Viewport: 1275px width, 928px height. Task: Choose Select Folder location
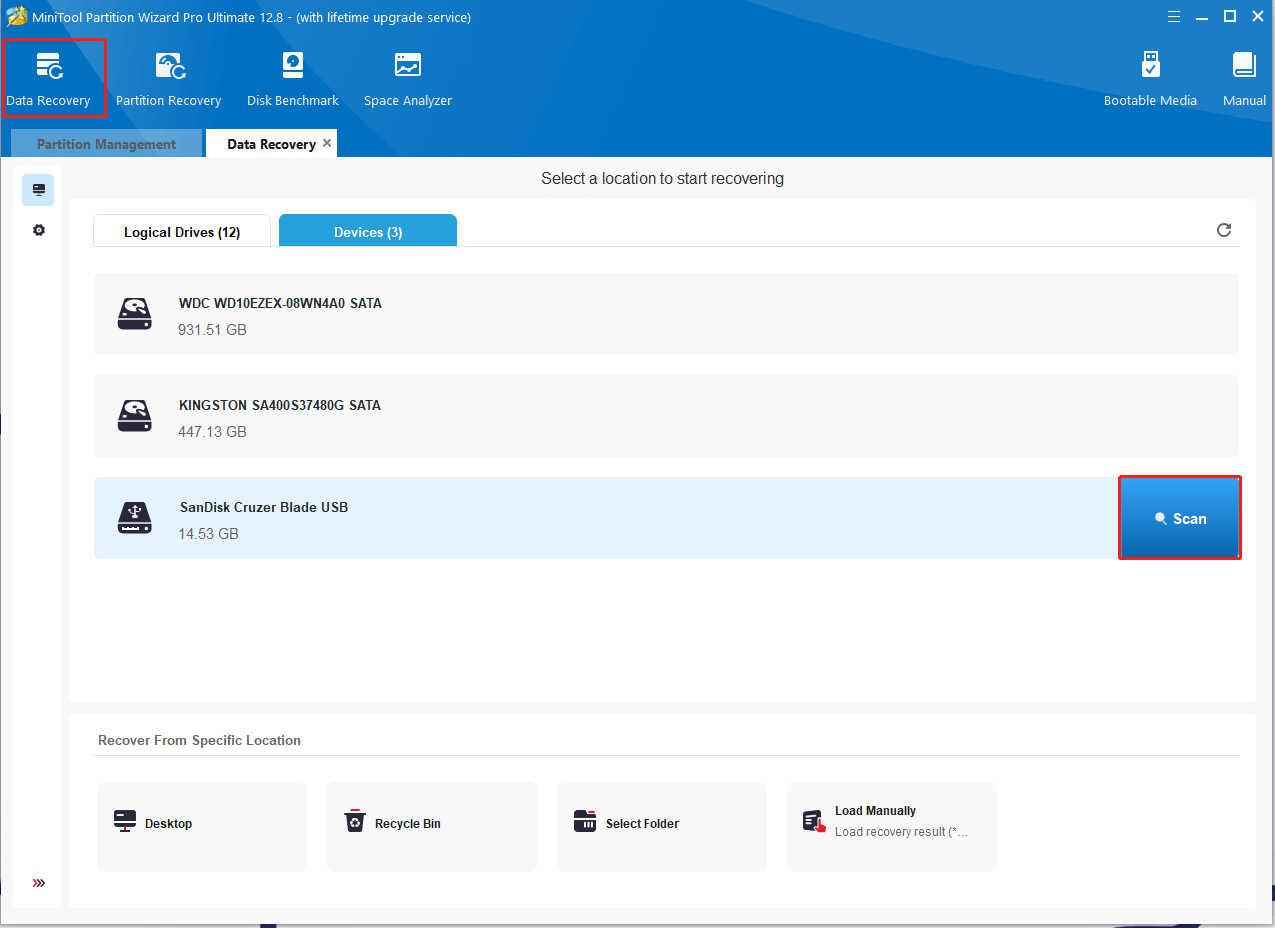coord(662,827)
